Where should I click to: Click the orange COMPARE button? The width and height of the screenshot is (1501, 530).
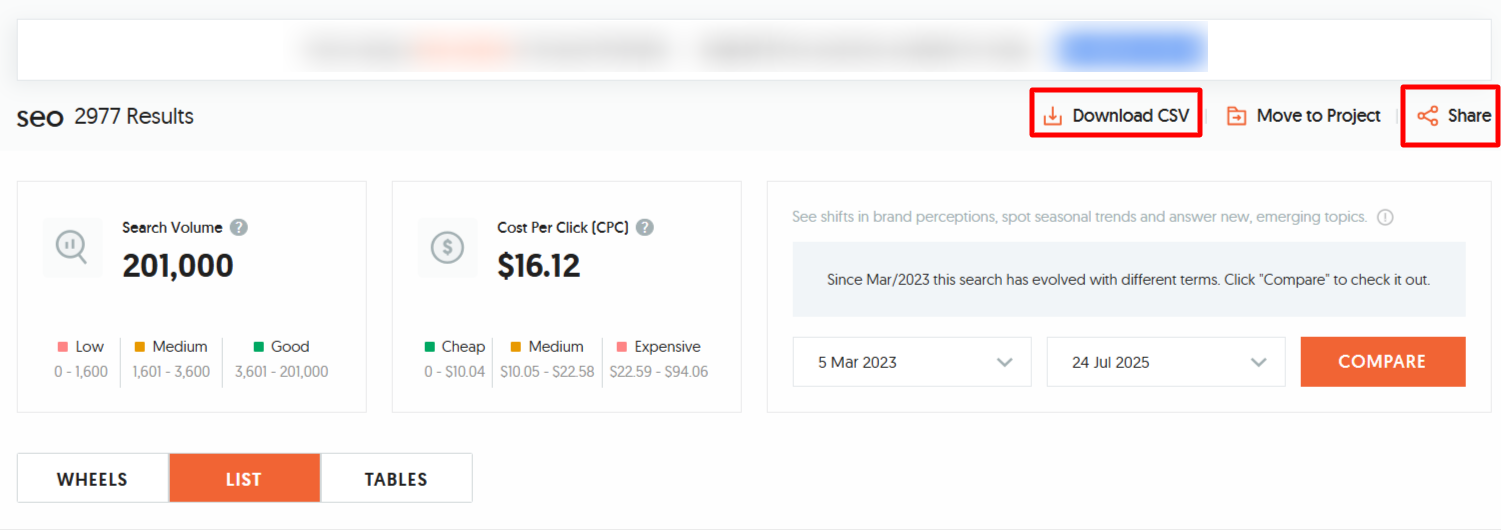tap(1382, 362)
